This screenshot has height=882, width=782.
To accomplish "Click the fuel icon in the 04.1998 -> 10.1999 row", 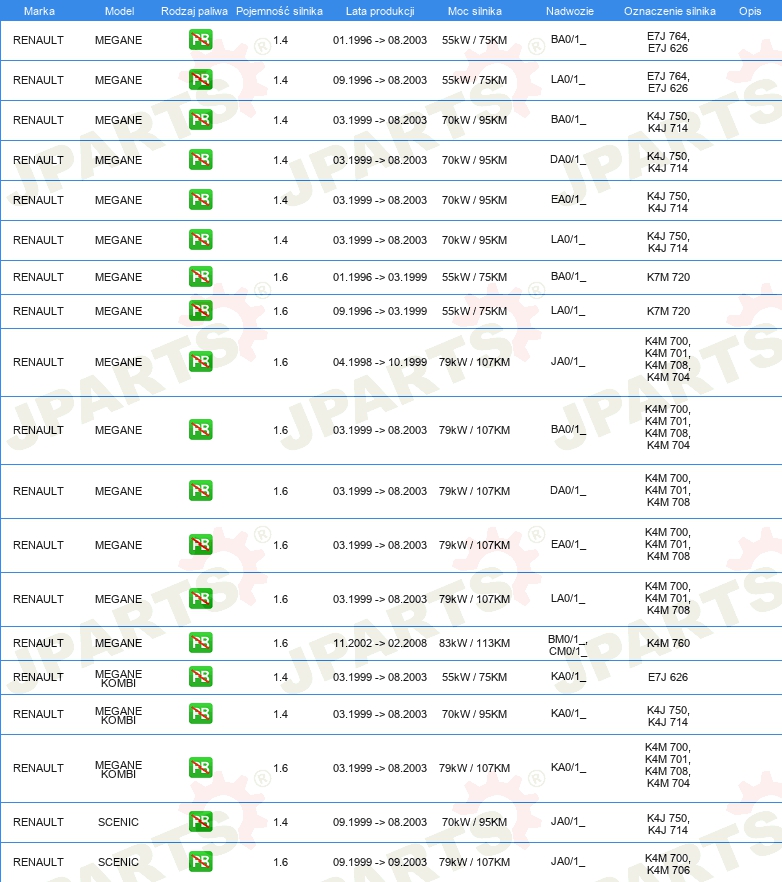I will click(x=200, y=362).
